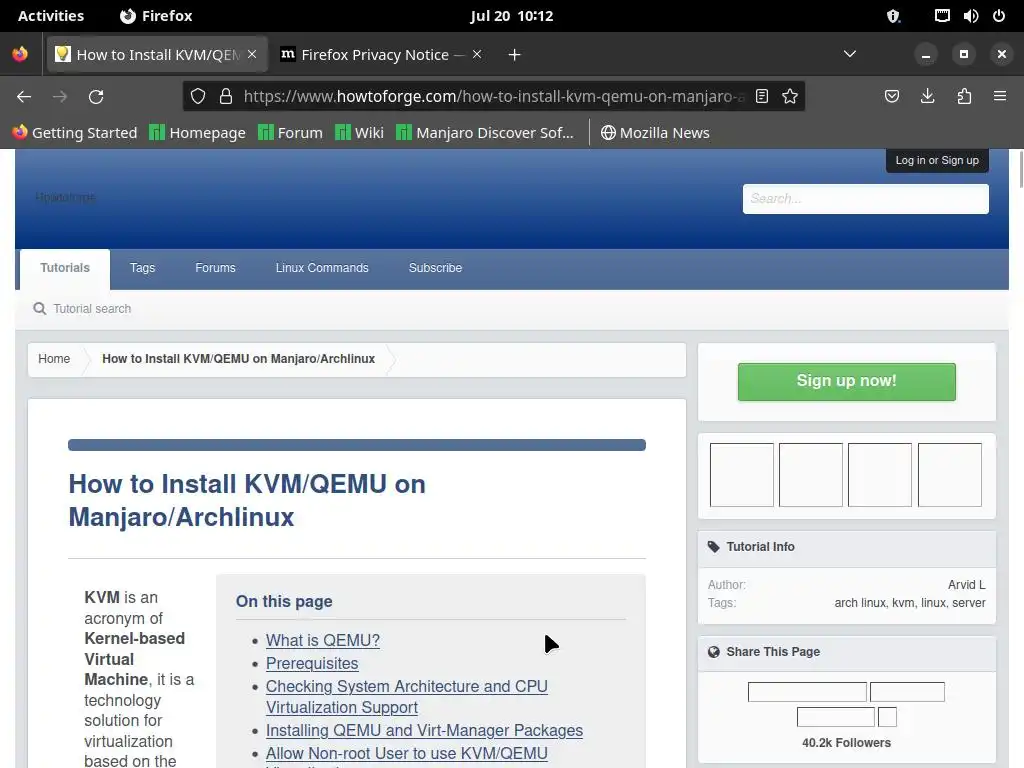The height and width of the screenshot is (768, 1024).
Task: Click the What is QEMU? link
Action: point(323,641)
